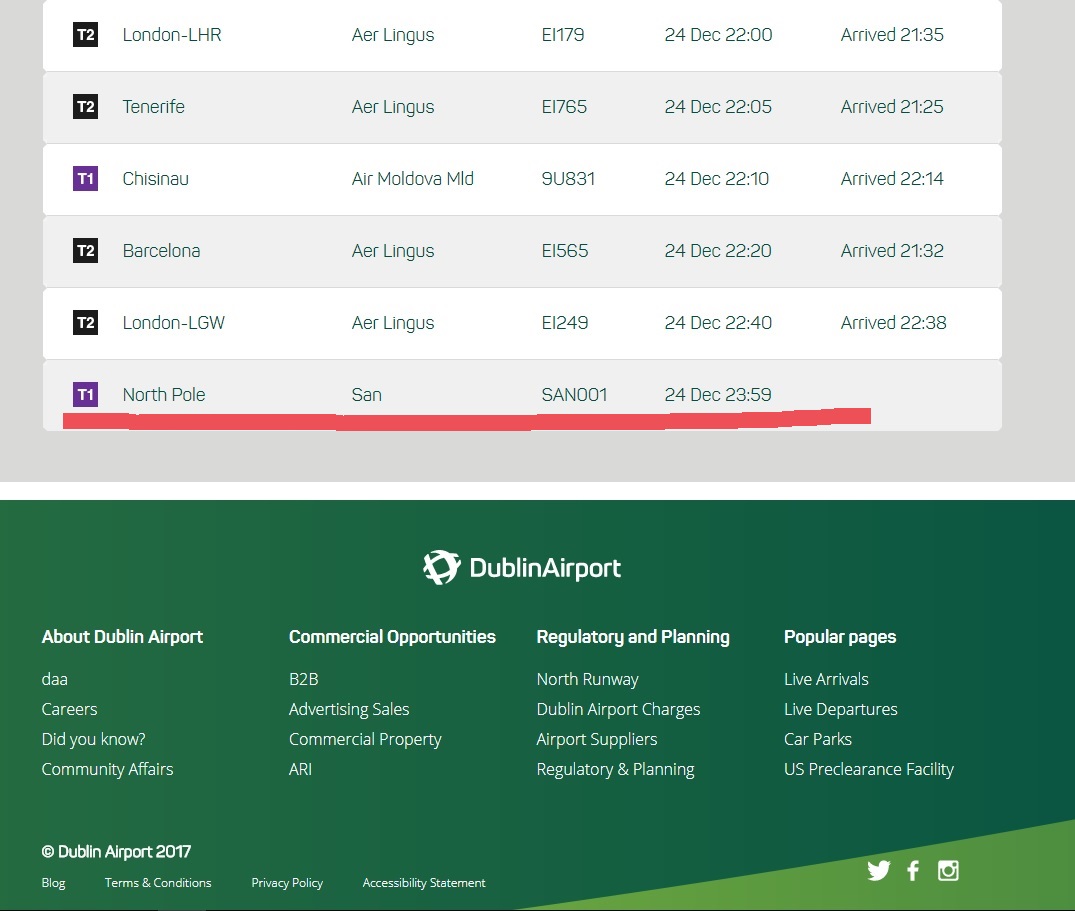
Task: Open the Live Arrivals link
Action: coord(826,679)
